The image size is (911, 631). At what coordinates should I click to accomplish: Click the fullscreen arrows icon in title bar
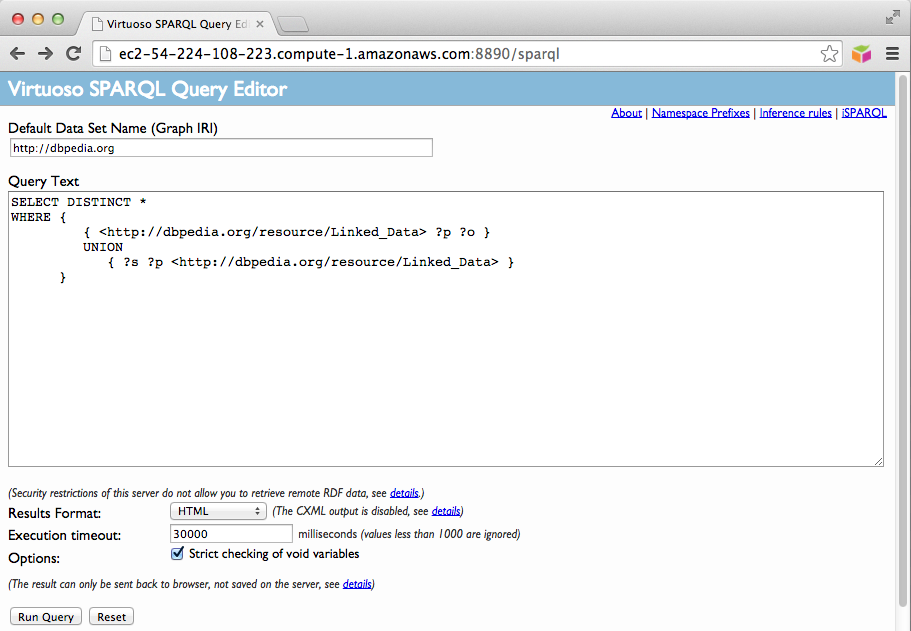click(892, 17)
